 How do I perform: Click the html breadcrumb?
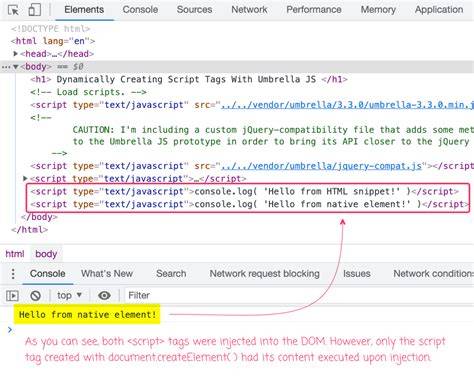[15, 254]
